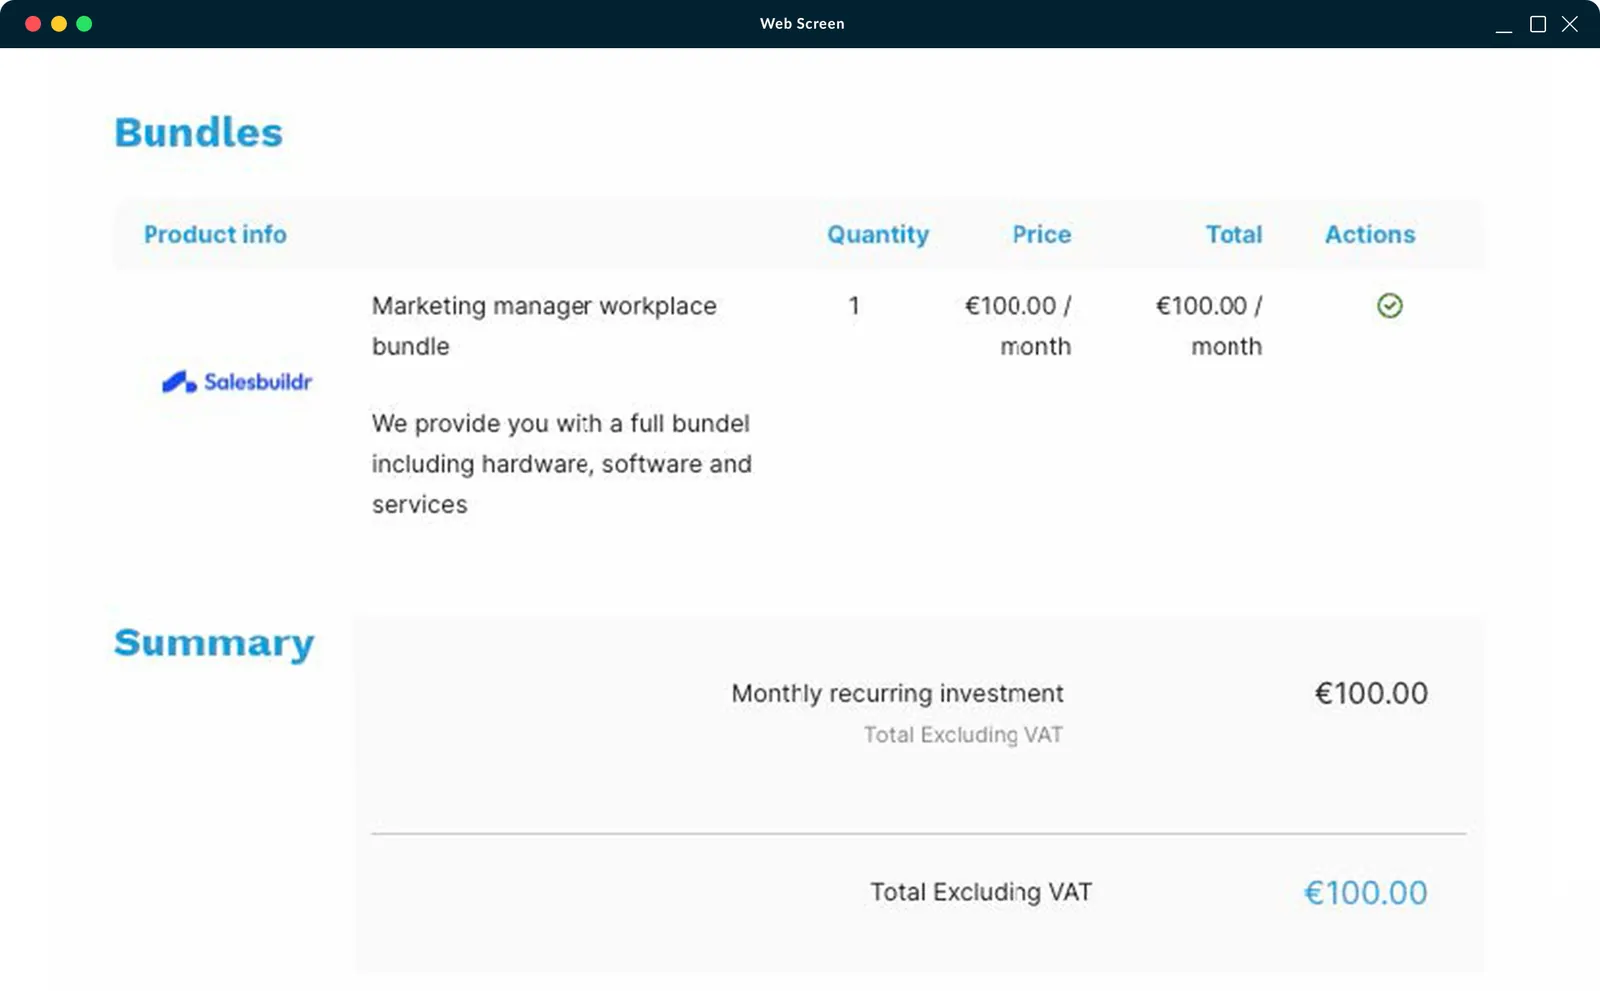Click the dark Total Excluding VAT label

coord(981,892)
